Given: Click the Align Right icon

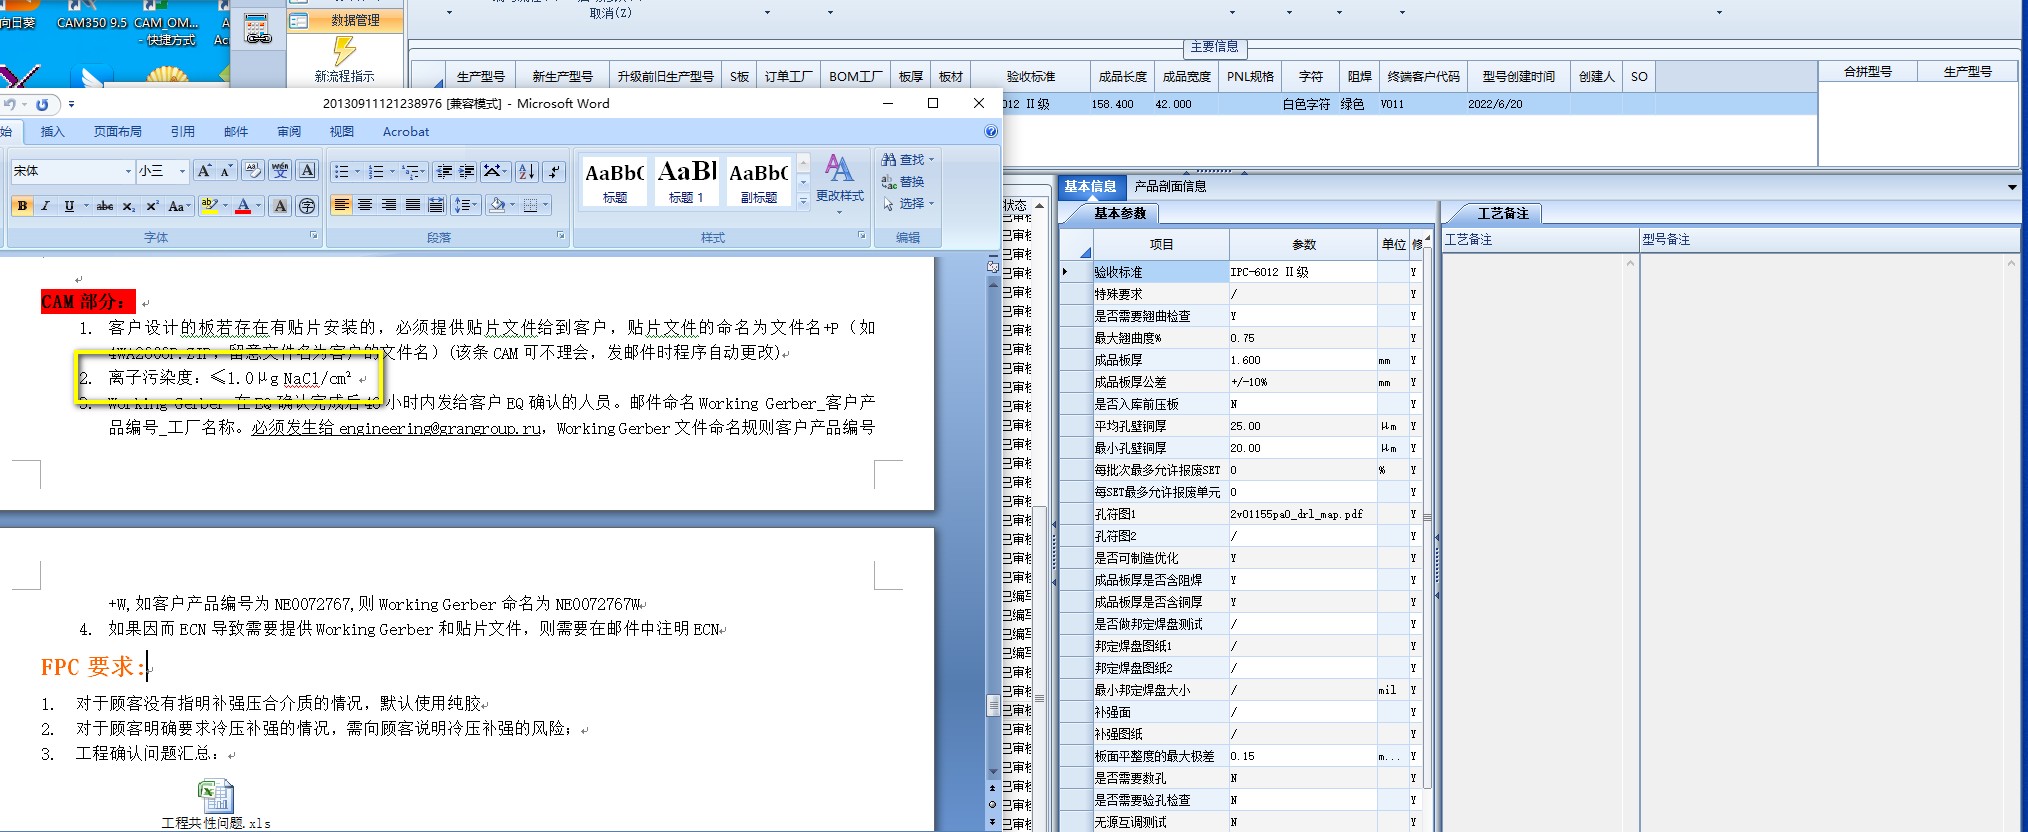Looking at the screenshot, I should [388, 205].
